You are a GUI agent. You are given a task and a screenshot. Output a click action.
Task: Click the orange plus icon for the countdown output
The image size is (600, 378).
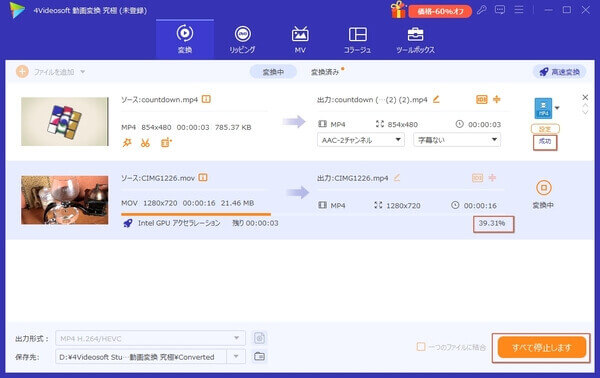tap(497, 99)
